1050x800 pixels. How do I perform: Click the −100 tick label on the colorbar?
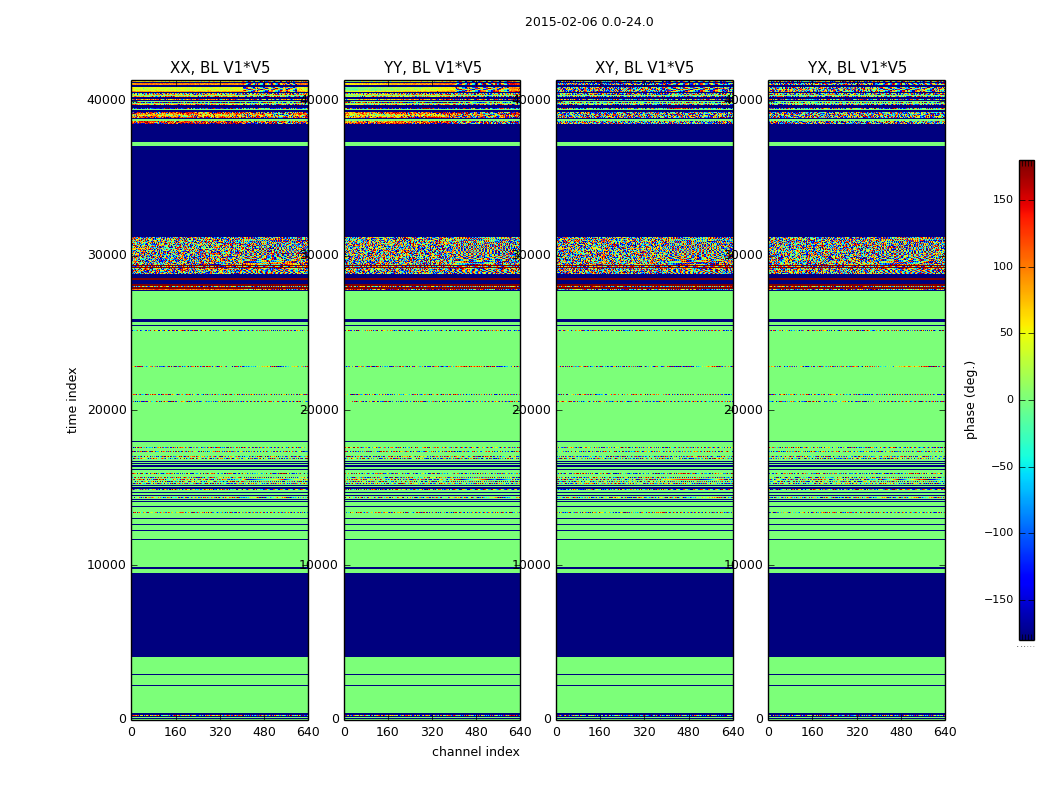998,533
